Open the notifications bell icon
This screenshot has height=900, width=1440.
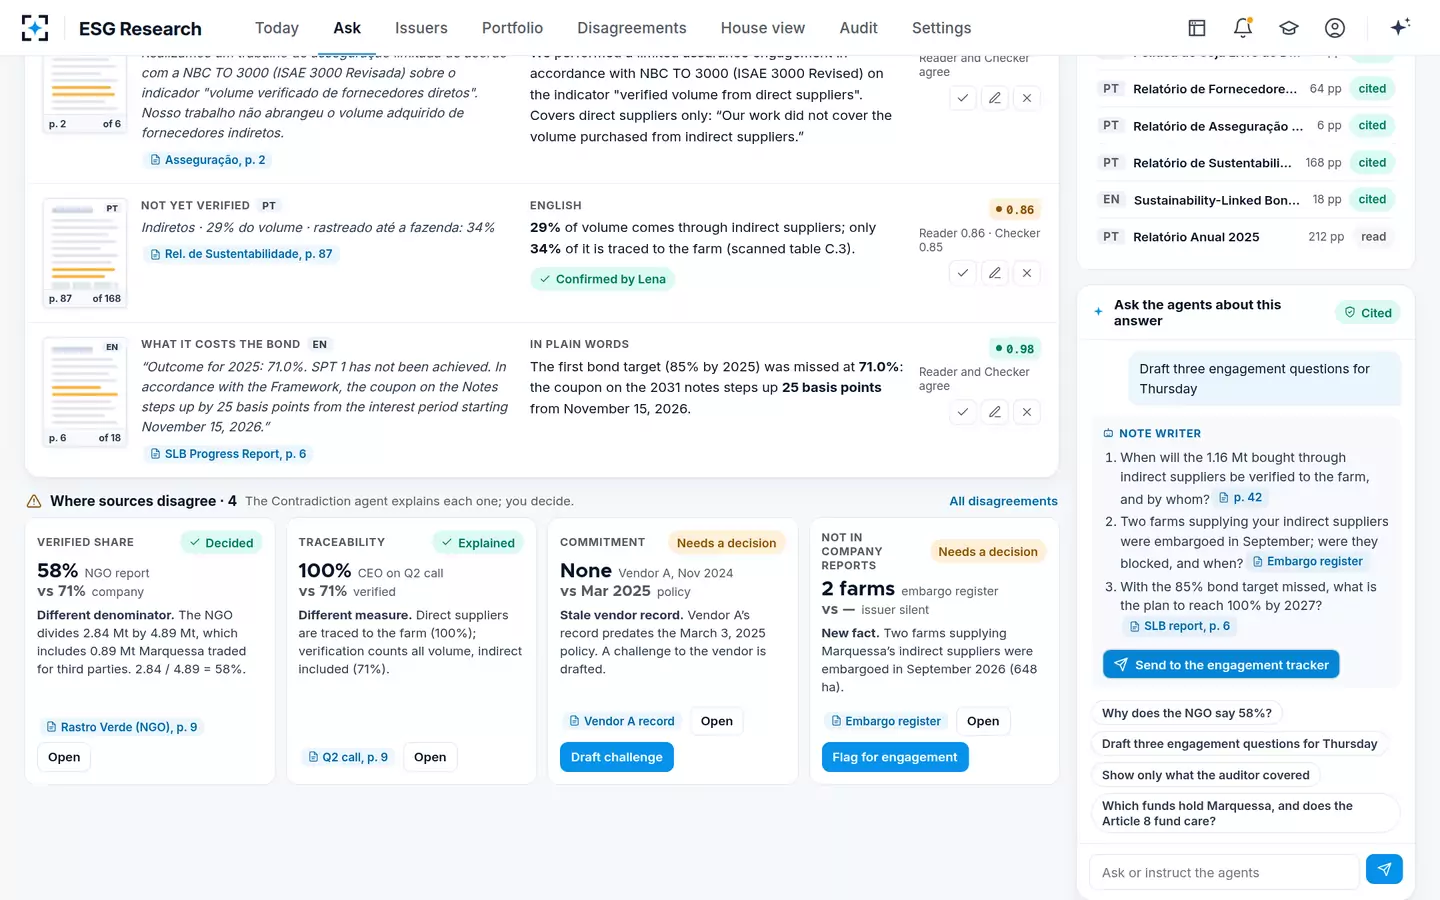(1243, 28)
